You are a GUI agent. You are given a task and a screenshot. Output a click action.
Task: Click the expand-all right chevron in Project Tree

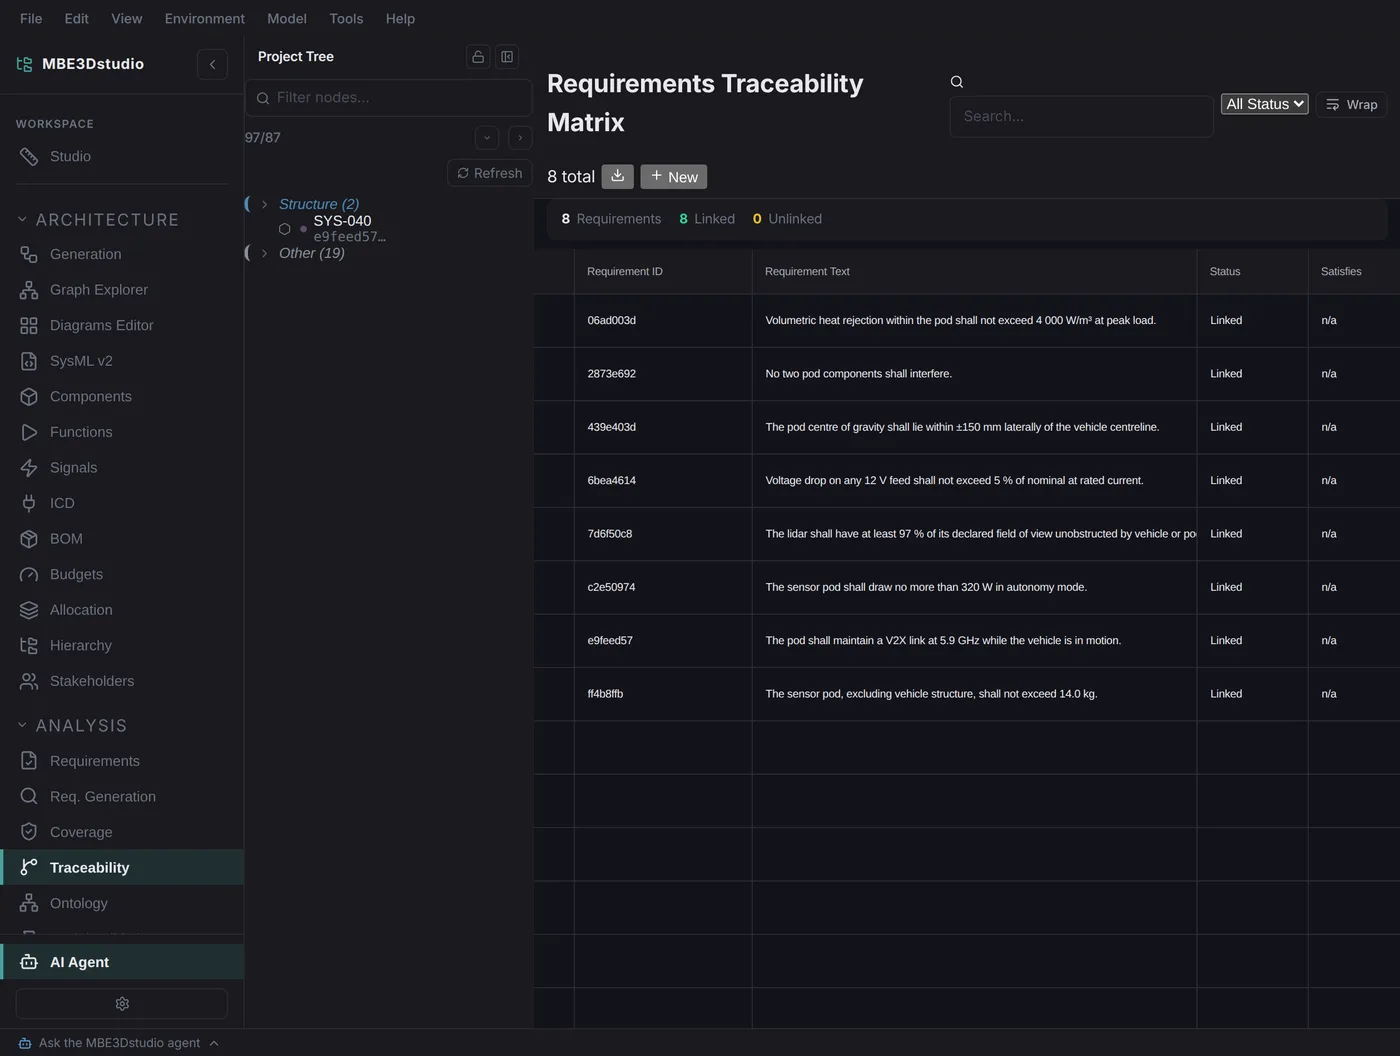tap(520, 138)
